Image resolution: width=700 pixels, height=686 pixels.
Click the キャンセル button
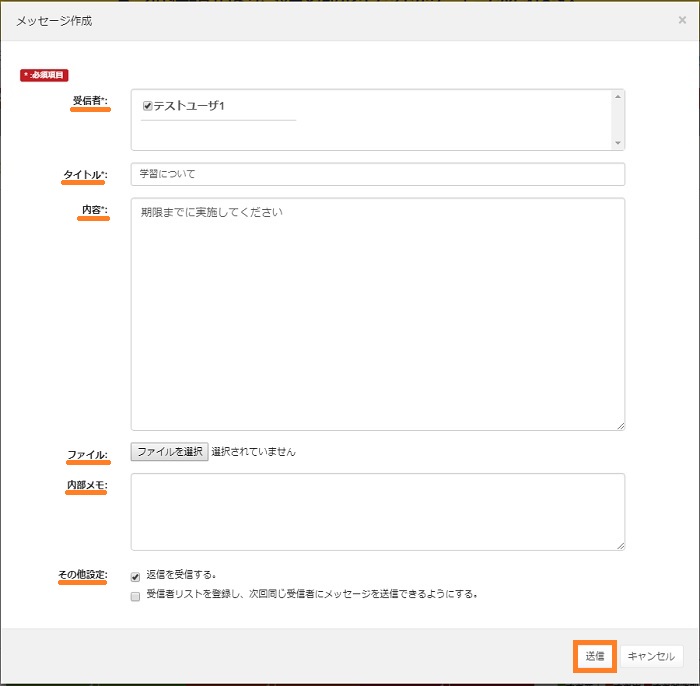(651, 656)
